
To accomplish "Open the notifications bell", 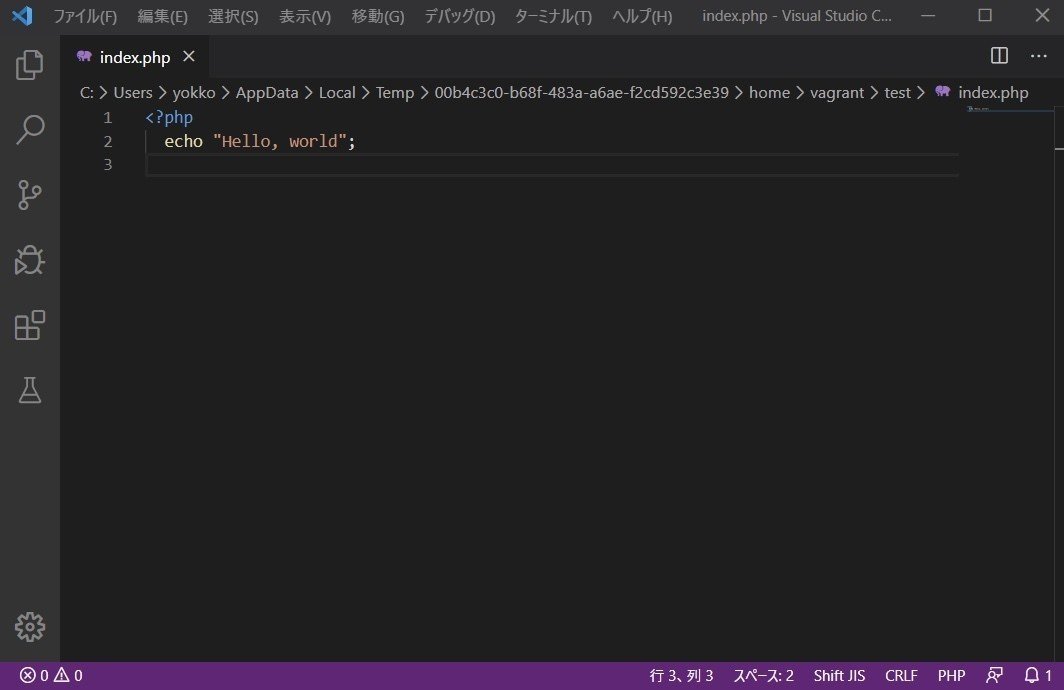I will coord(1038,675).
